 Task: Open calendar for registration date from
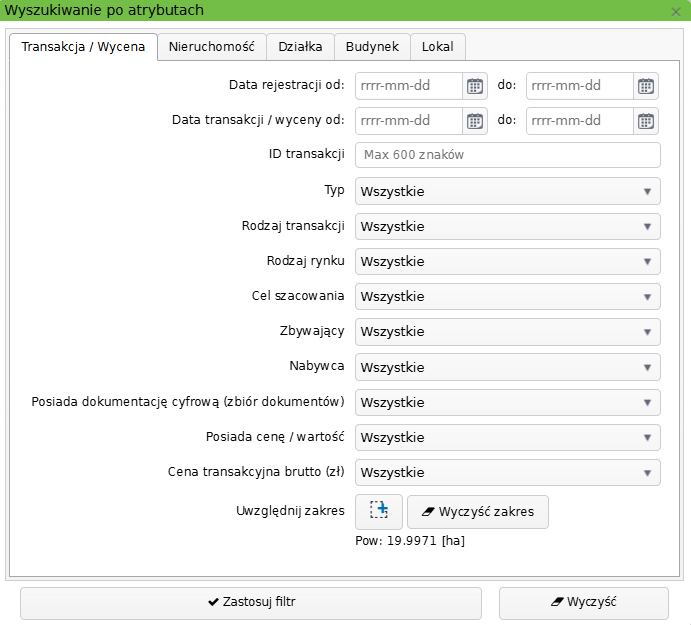[475, 86]
